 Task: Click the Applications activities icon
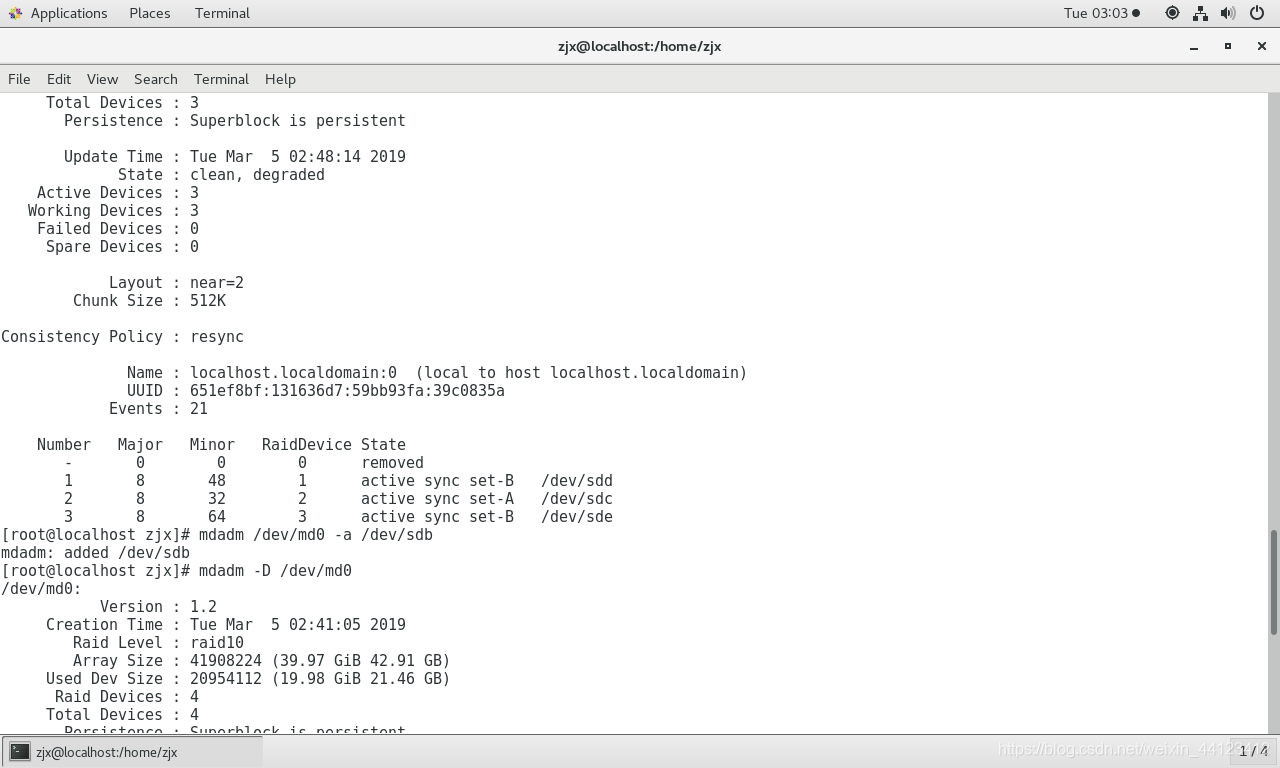click(x=15, y=13)
